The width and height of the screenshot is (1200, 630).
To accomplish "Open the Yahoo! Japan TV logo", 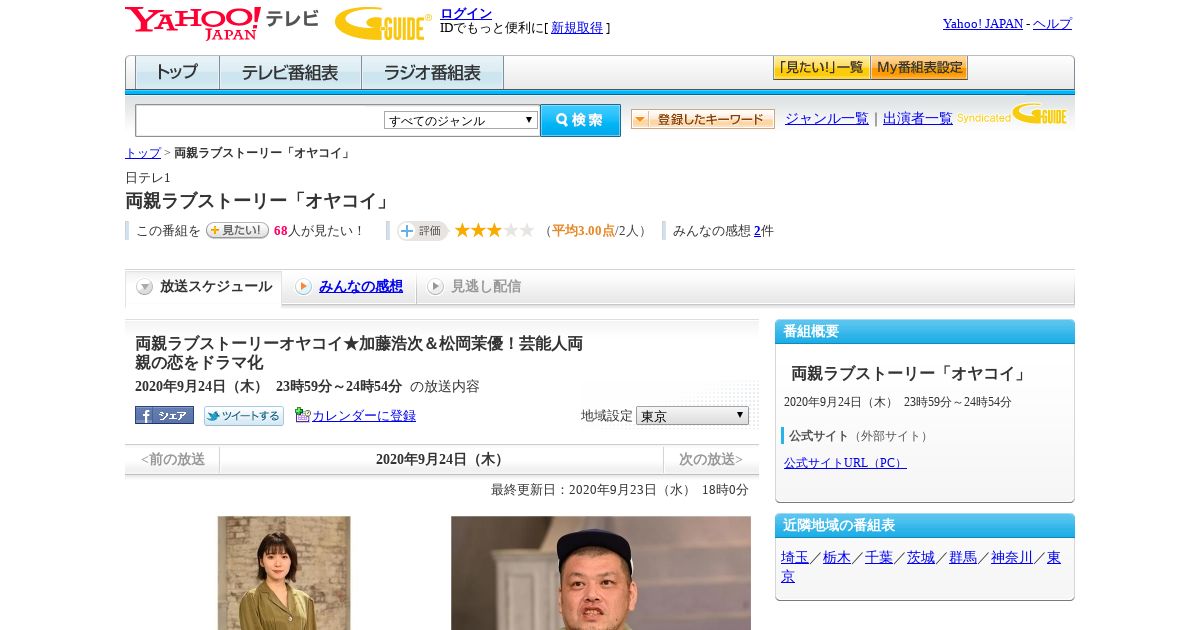I will (x=221, y=23).
